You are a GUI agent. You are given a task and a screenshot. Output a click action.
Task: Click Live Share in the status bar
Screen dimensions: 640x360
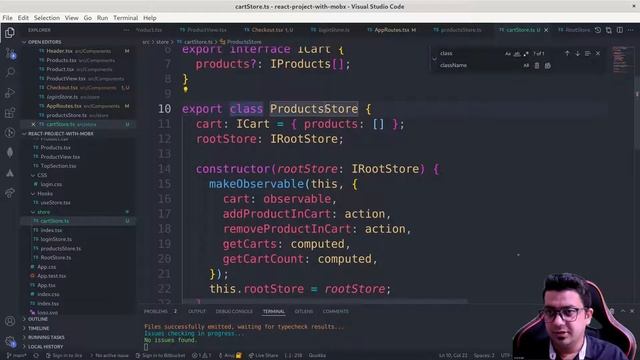(x=263, y=356)
